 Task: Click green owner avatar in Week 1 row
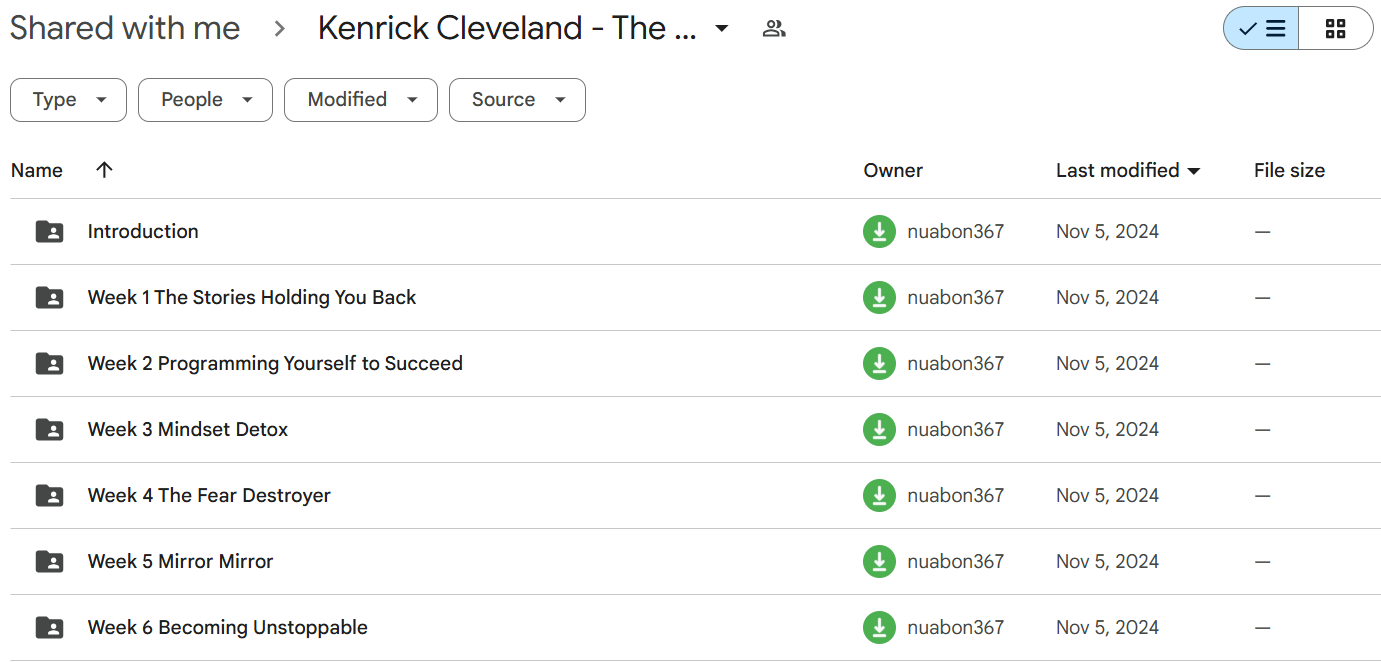coord(879,298)
